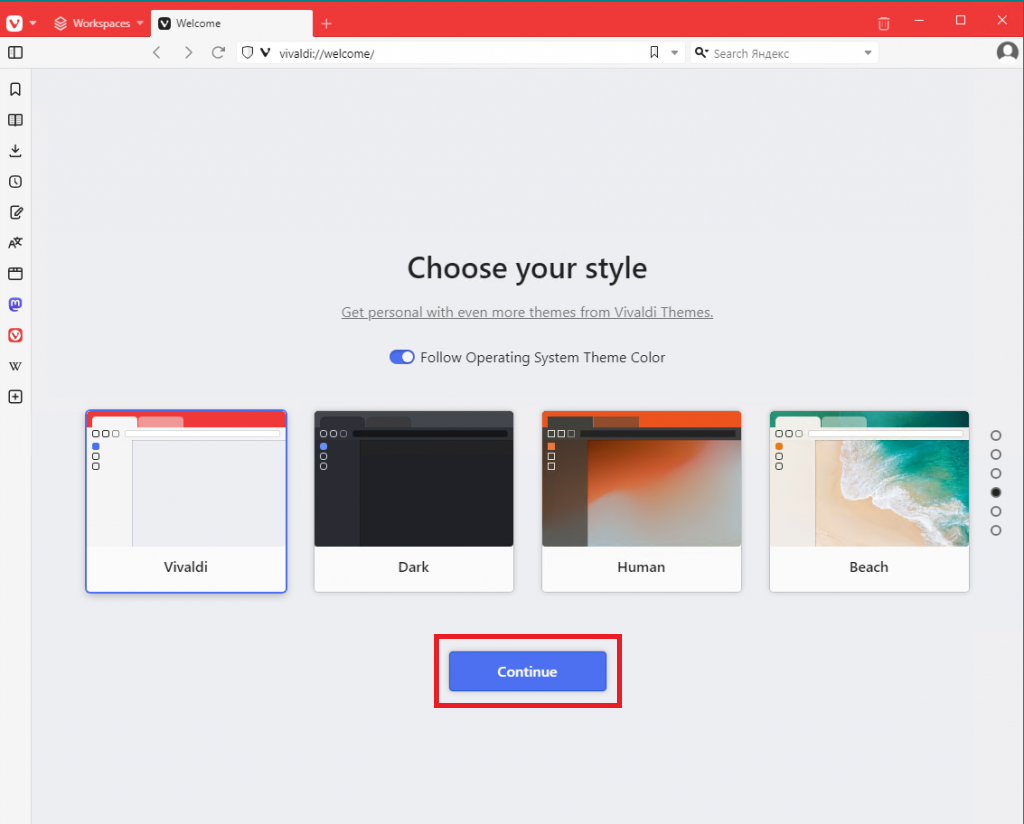The width and height of the screenshot is (1024, 824).
Task: Bookmark this page from address bar
Action: click(x=654, y=53)
